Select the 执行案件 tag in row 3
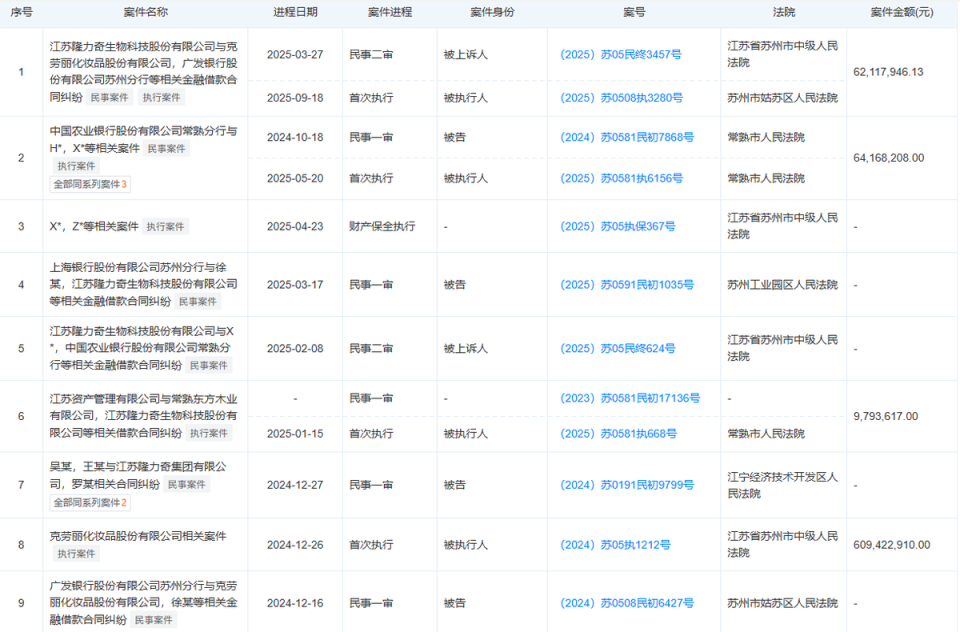This screenshot has width=960, height=632. 165,226
